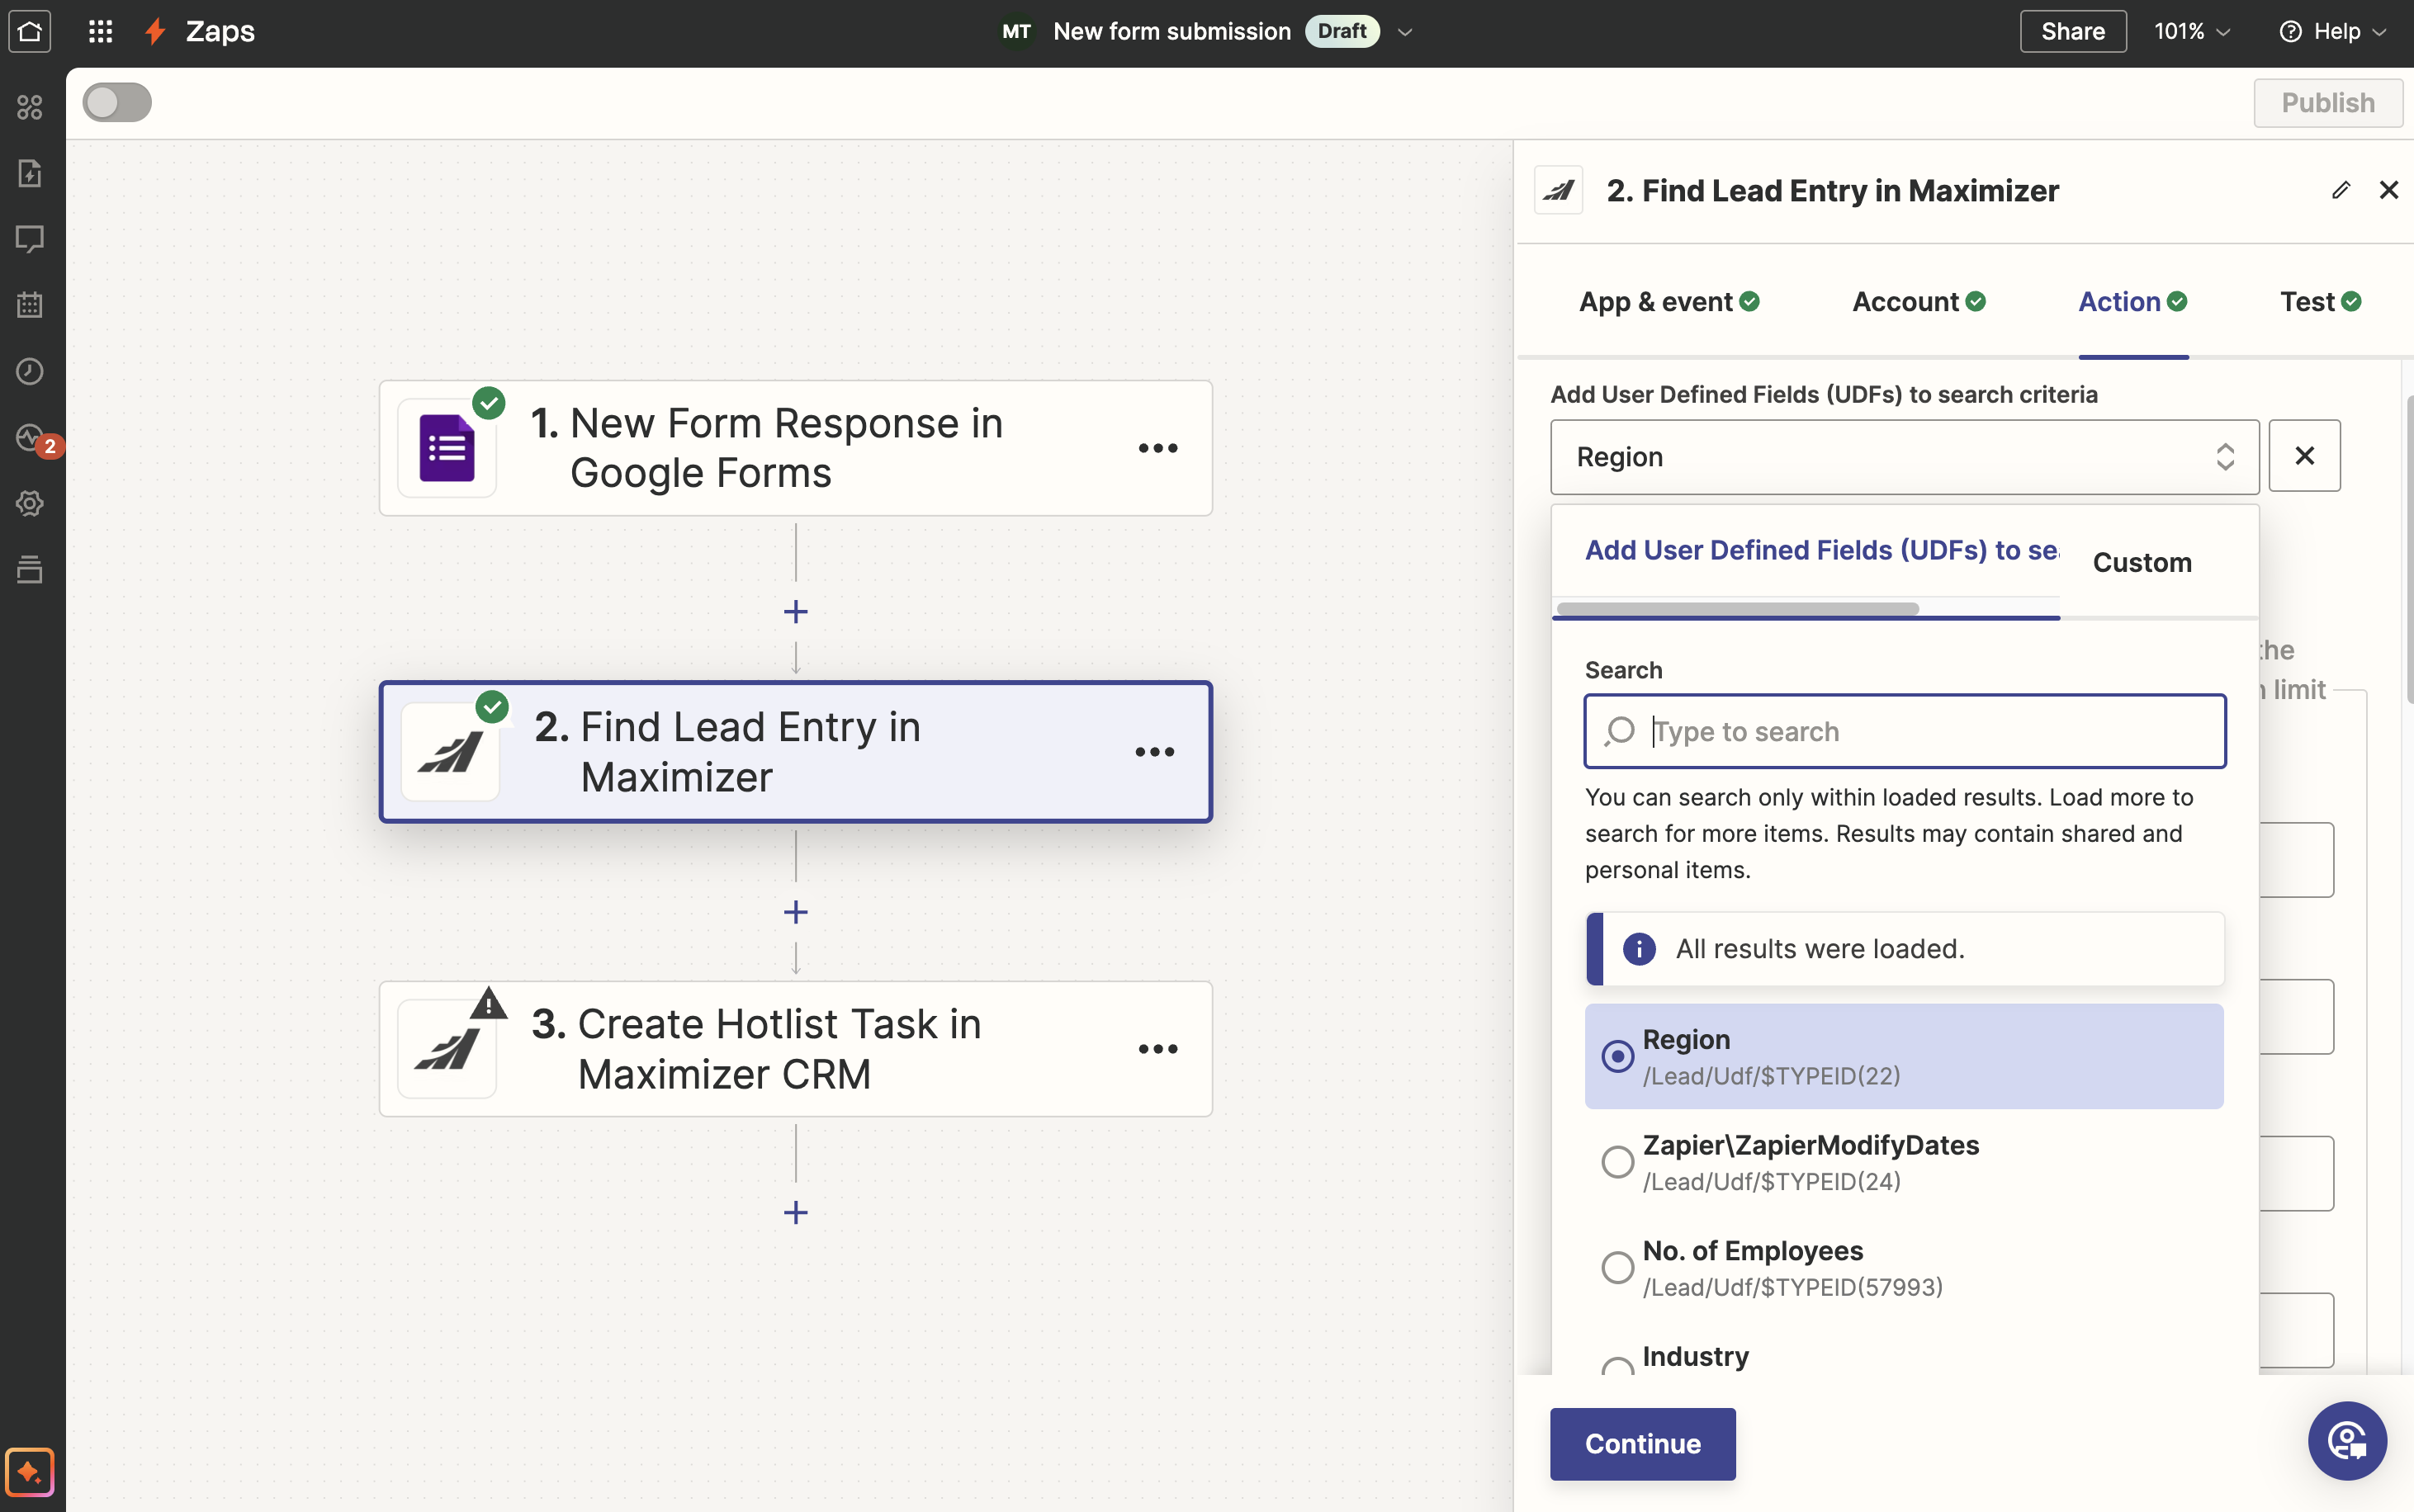Image resolution: width=2414 pixels, height=1512 pixels.
Task: Expand the Zap name dropdown chevron
Action: click(1405, 32)
